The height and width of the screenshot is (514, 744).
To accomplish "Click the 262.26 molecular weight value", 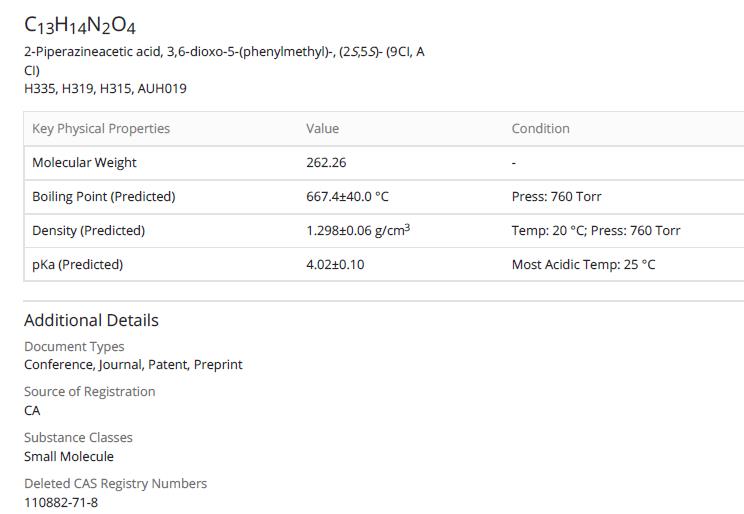I will [x=326, y=162].
